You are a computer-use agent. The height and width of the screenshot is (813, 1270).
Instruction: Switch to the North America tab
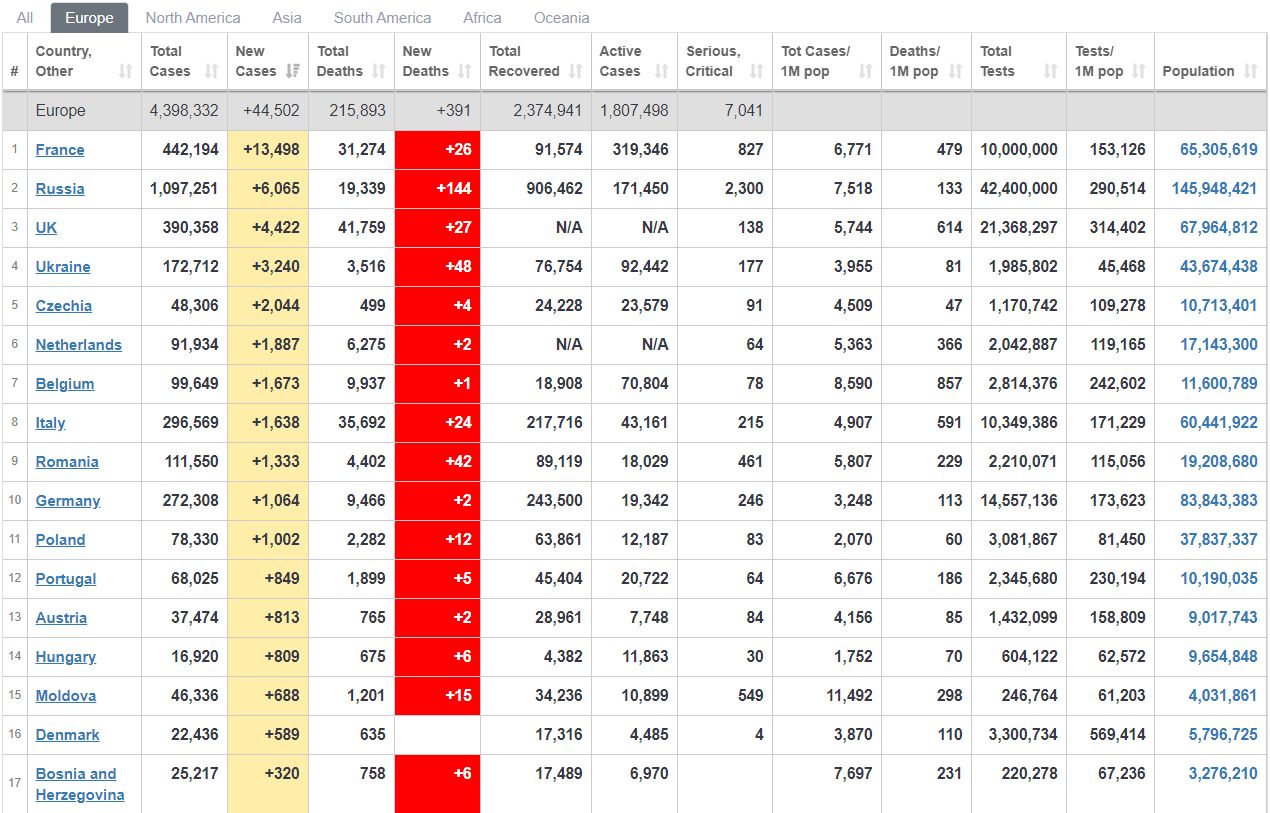193,18
